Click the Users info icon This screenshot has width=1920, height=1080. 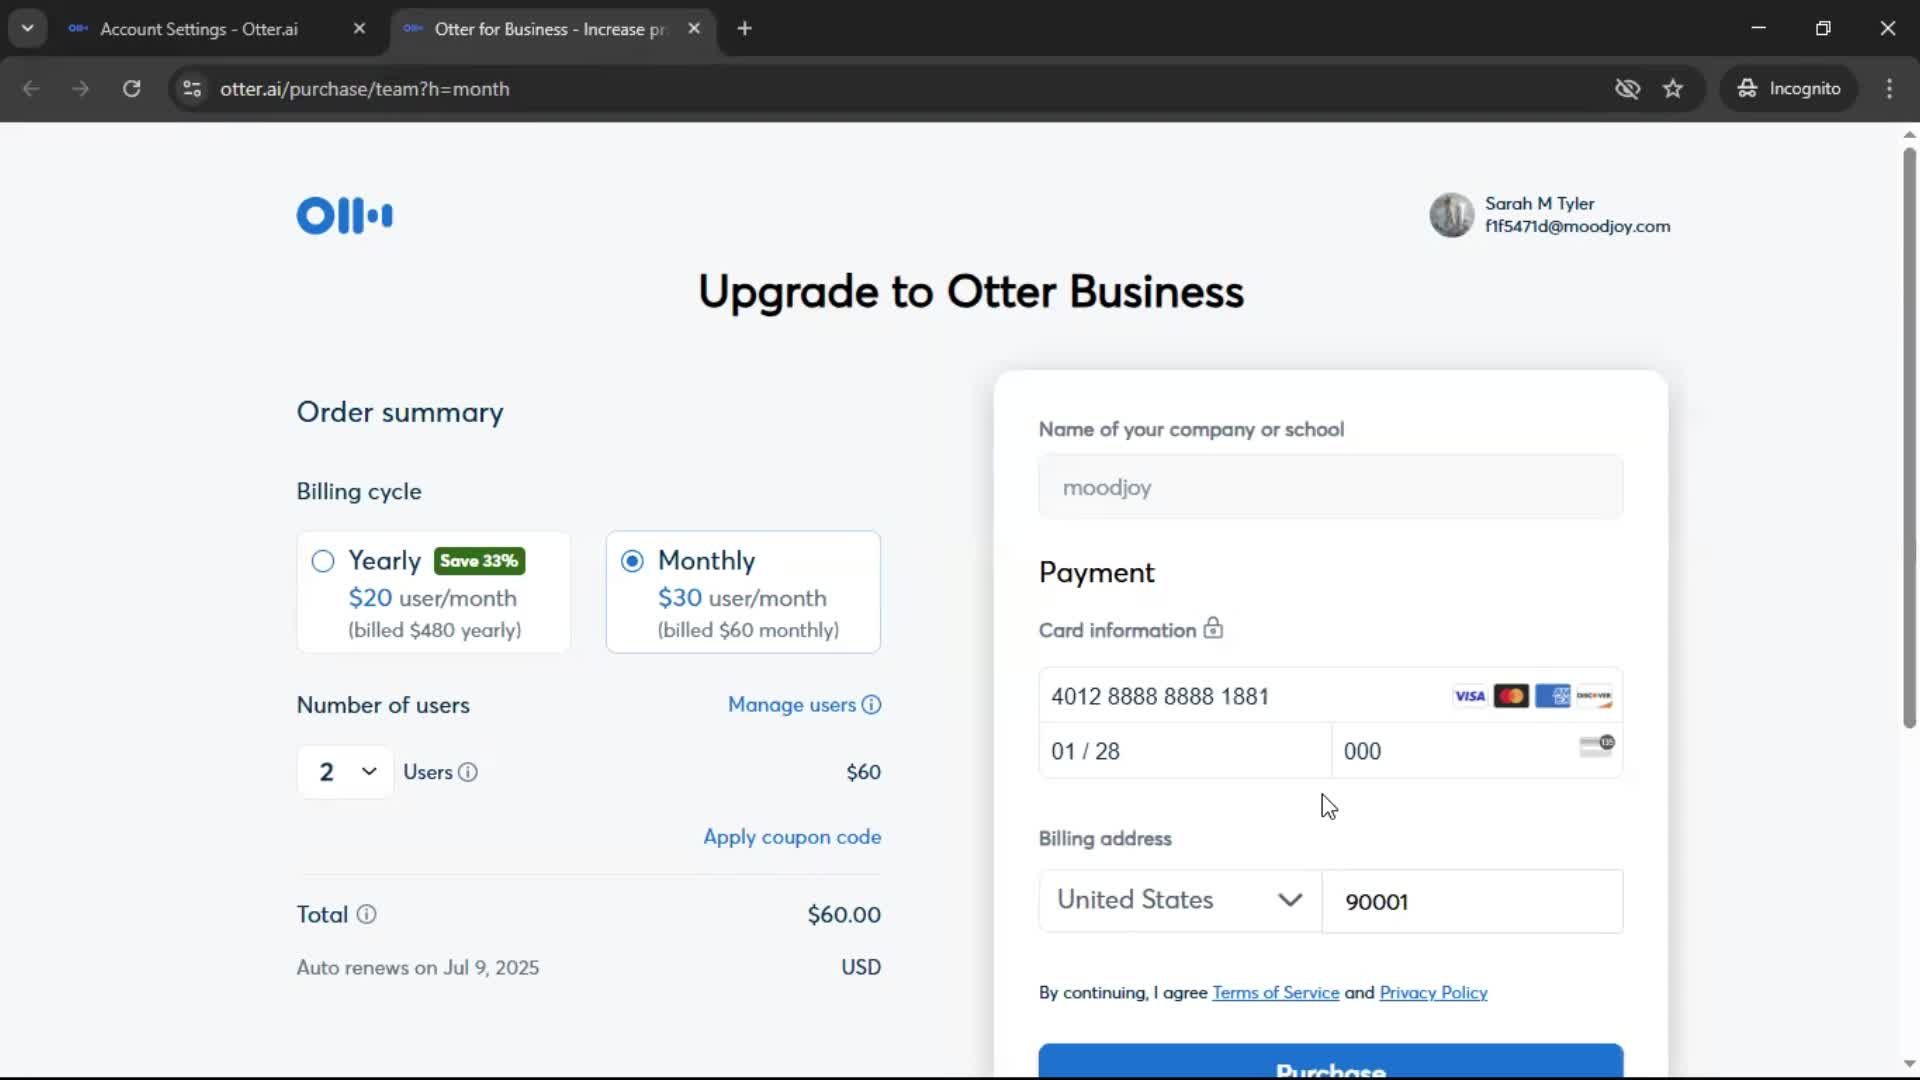468,772
